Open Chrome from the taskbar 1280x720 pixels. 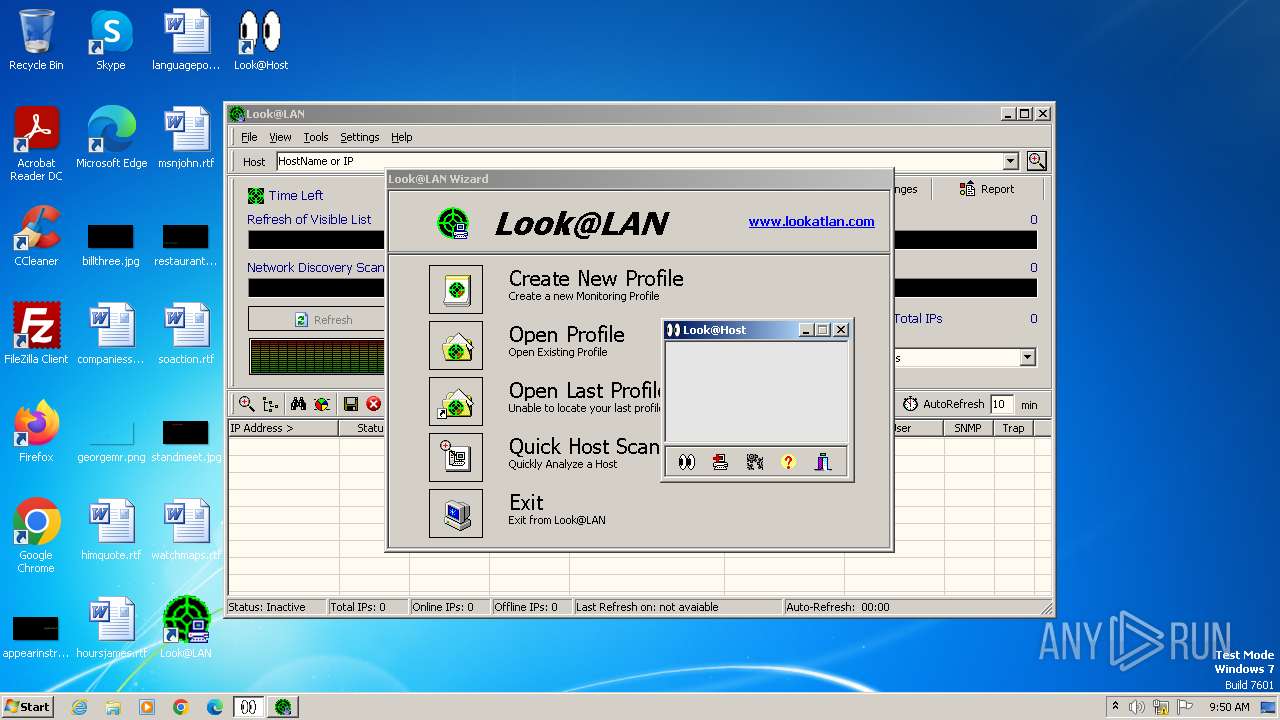coord(181,707)
